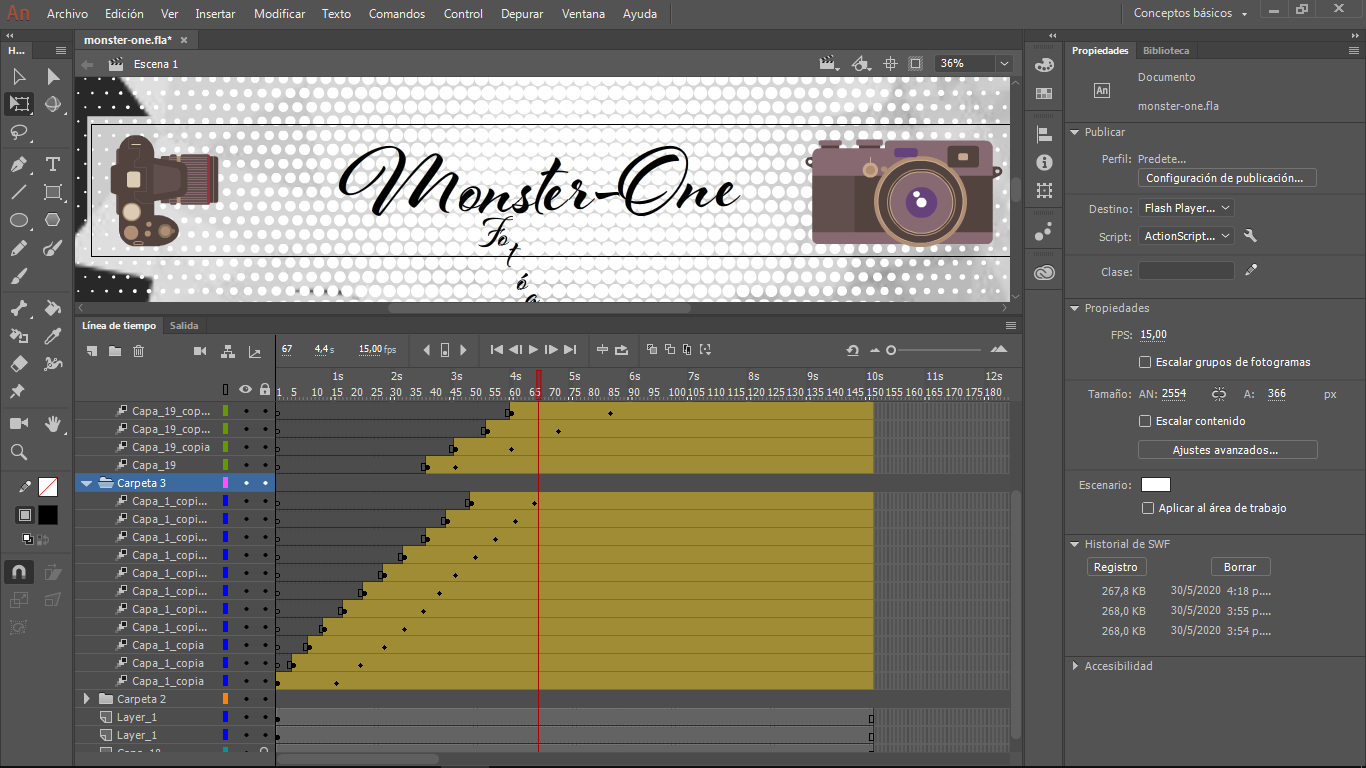Select the Selection arrow tool
Viewport: 1366px width, 768px height.
coord(19,76)
